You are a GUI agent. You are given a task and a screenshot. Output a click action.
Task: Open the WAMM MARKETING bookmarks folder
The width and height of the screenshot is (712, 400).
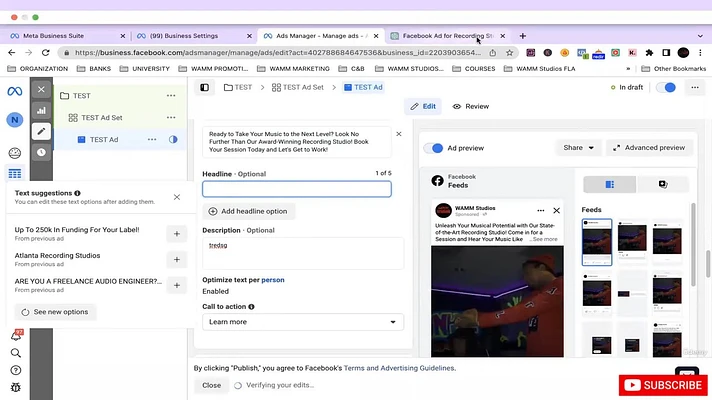294,69
